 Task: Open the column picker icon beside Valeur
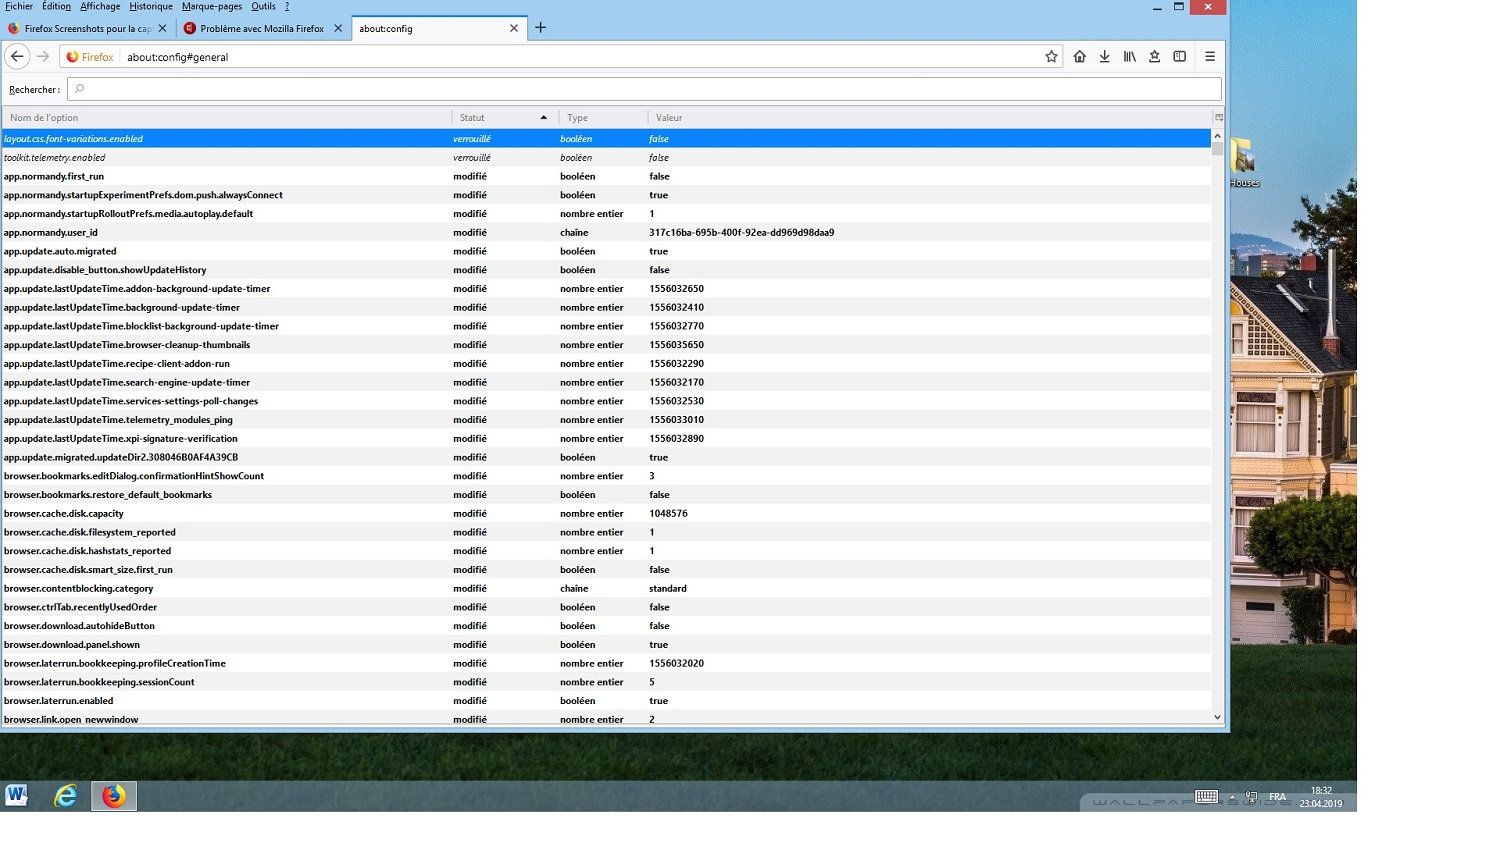pyautogui.click(x=1219, y=117)
